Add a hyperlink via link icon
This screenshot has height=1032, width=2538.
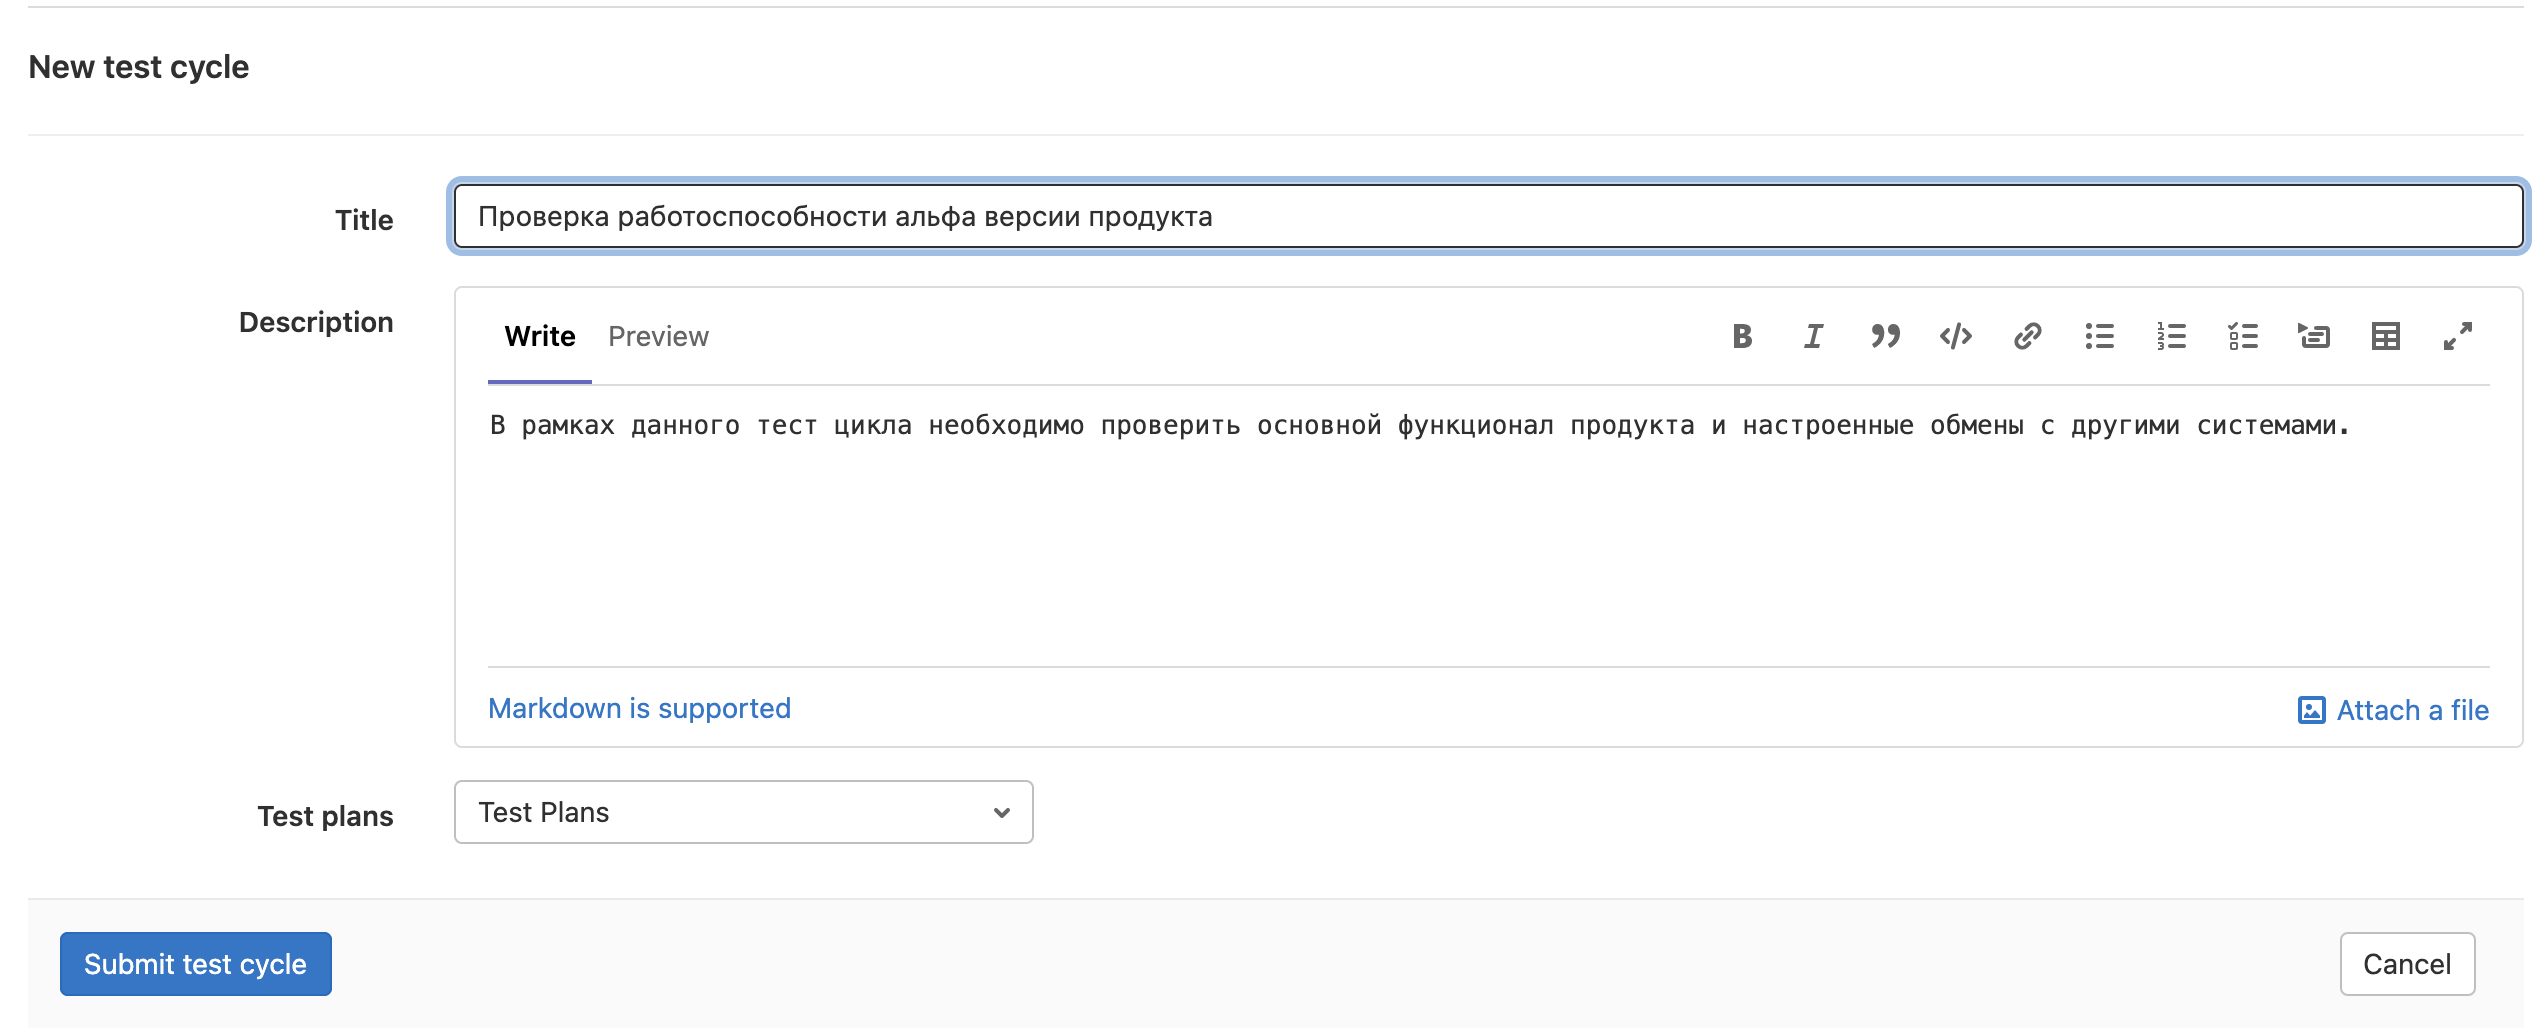[2028, 336]
